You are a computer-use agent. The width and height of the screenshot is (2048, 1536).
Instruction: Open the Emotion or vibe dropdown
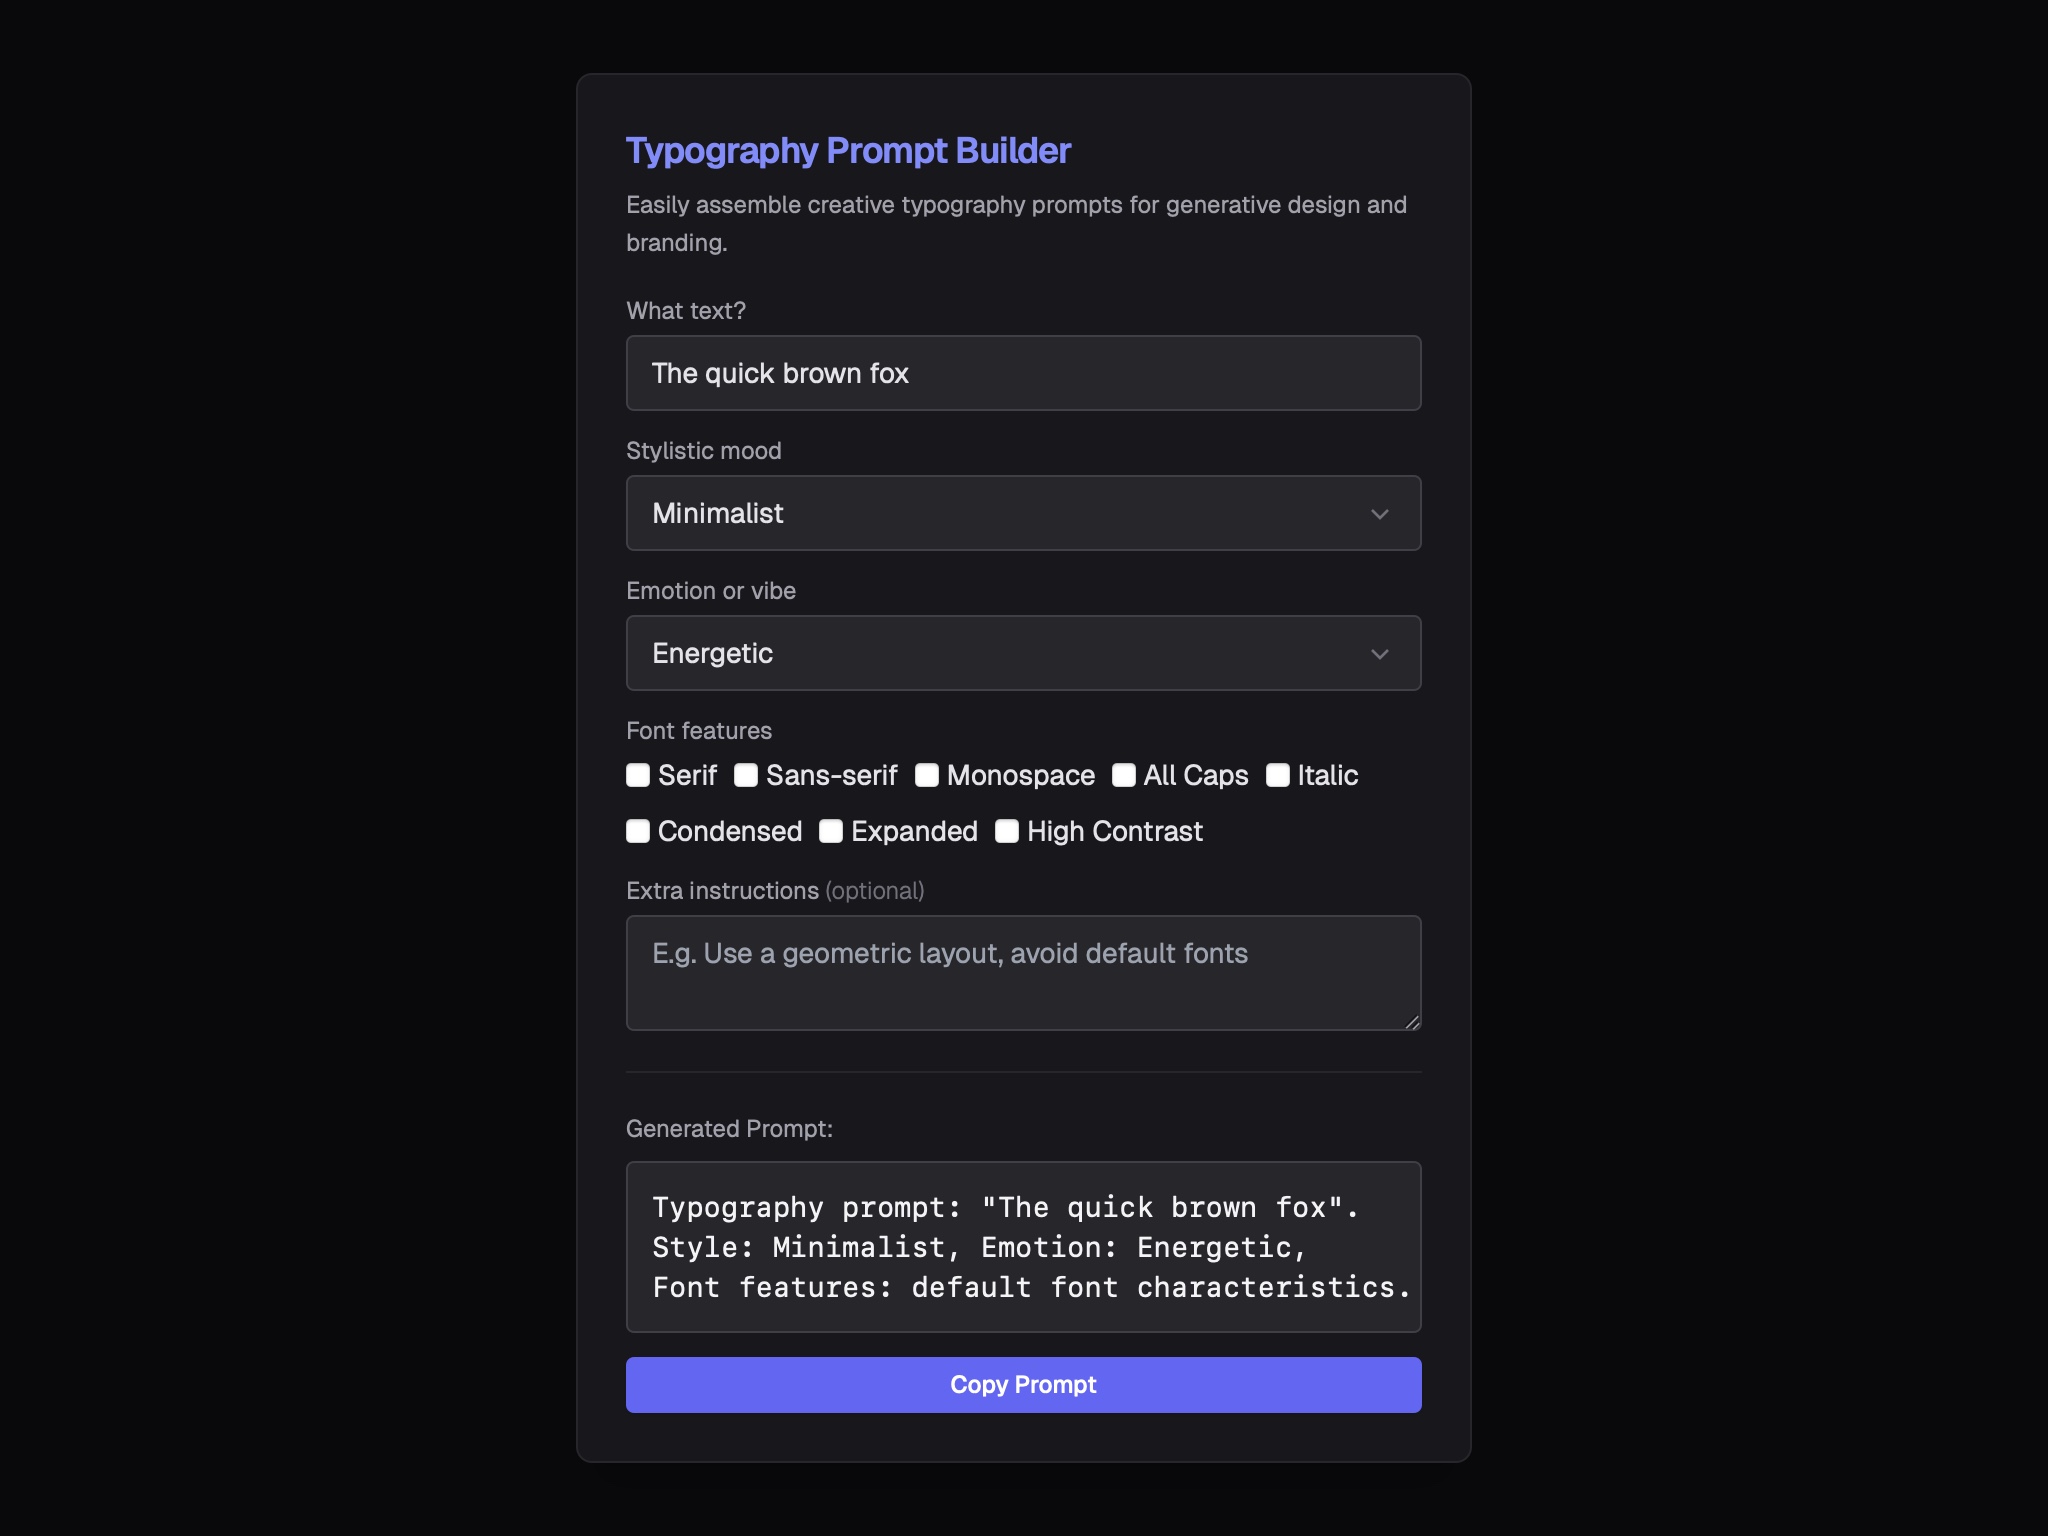click(1023, 653)
